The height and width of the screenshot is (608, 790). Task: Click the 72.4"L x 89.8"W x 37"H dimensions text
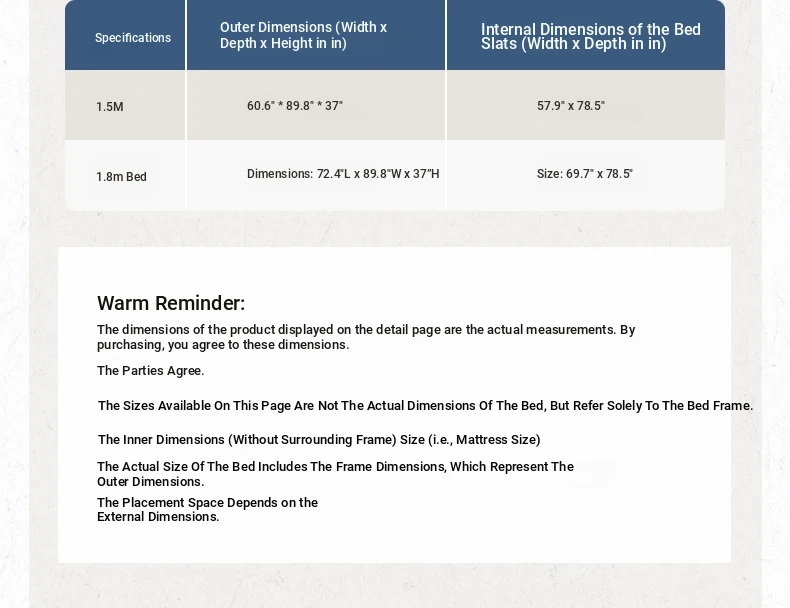tap(343, 174)
